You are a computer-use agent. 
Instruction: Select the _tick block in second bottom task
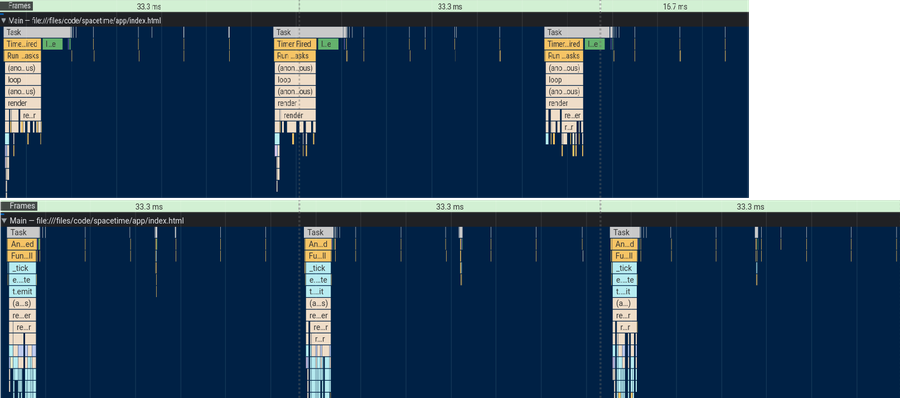click(319, 268)
